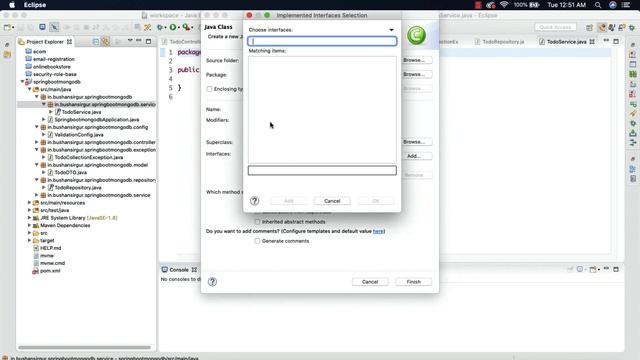Click help icon in New Java Class dialog
Viewport: 640px width, 360px height.
coord(212,282)
